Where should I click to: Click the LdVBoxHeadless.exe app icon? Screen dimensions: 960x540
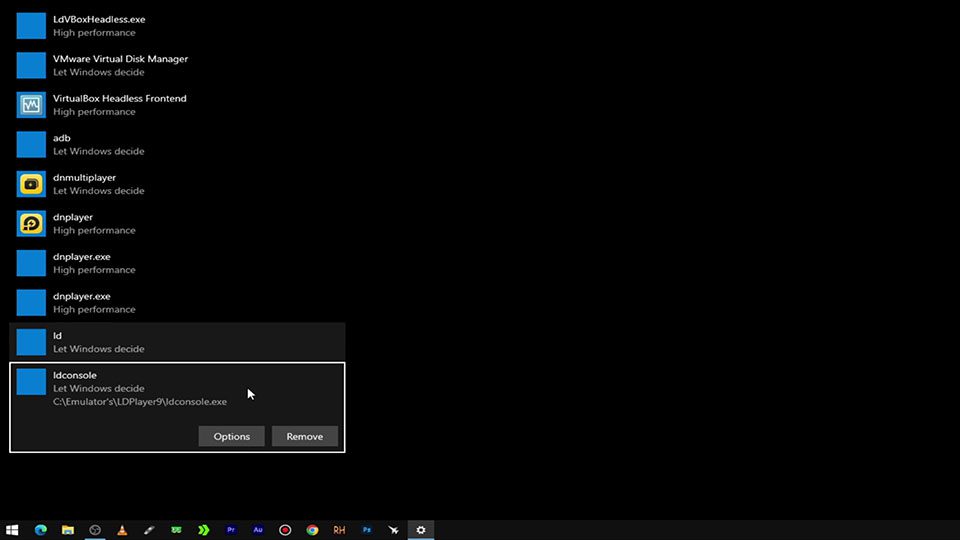point(31,26)
